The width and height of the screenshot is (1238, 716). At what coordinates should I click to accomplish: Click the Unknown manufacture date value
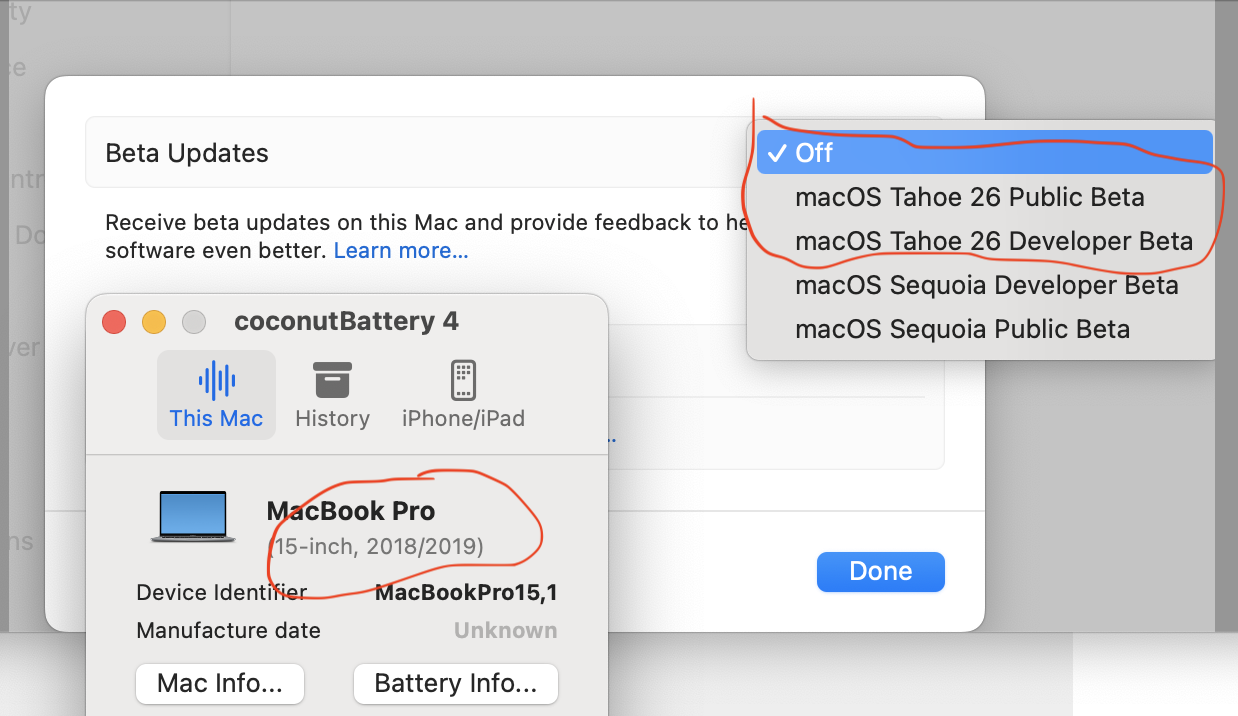click(505, 631)
